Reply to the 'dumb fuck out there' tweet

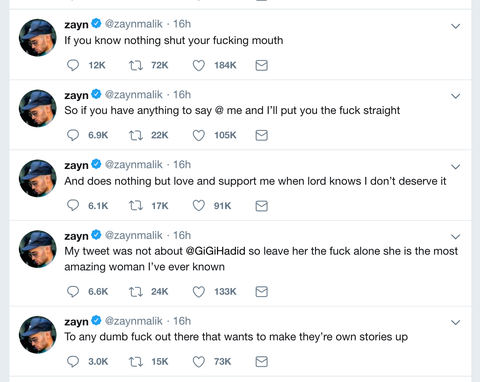click(73, 362)
